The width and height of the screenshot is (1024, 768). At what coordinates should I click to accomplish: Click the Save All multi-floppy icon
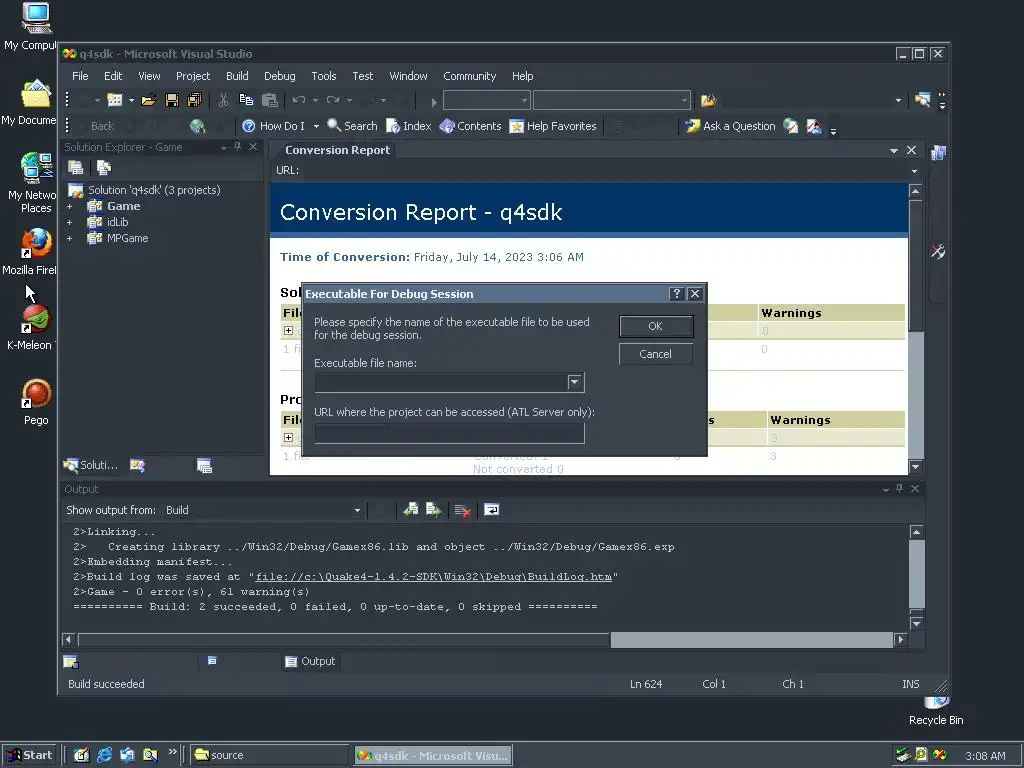[195, 100]
